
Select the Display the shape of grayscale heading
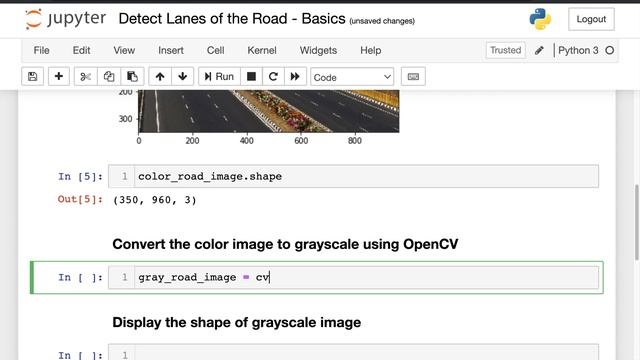[x=237, y=322]
